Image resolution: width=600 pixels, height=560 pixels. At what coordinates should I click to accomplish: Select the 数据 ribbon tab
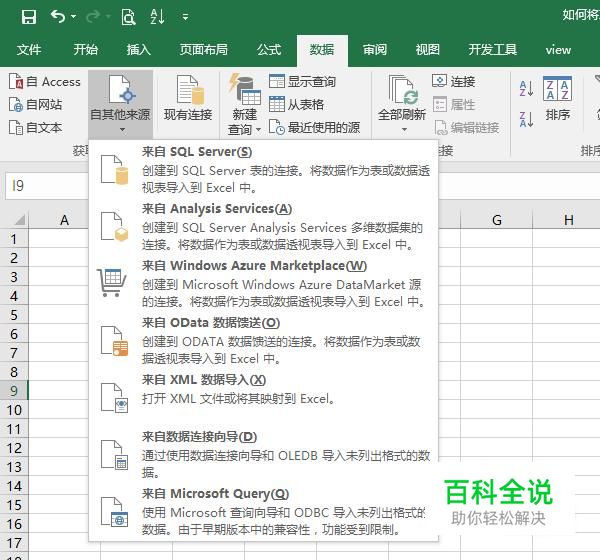(322, 50)
